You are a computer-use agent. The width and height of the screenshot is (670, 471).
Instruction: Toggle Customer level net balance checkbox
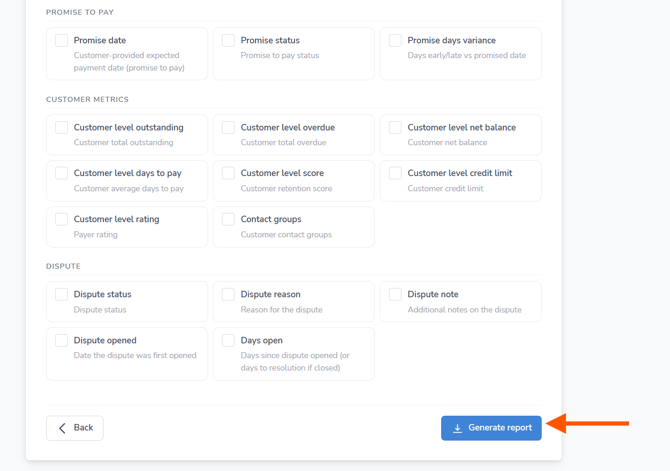[395, 128]
